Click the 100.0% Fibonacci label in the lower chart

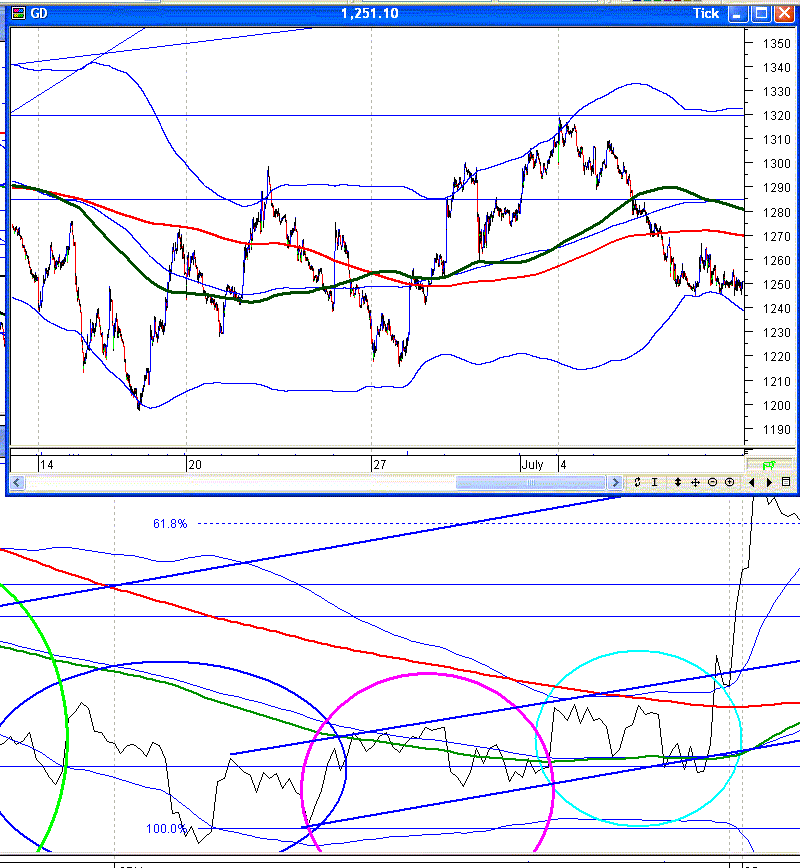point(166,829)
